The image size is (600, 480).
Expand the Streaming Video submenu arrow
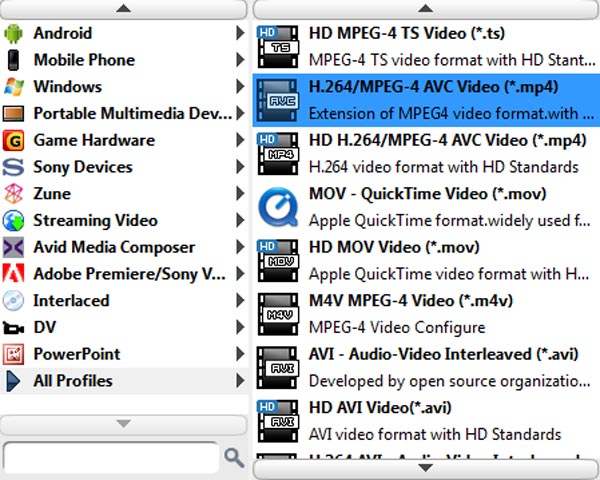pyautogui.click(x=240, y=220)
